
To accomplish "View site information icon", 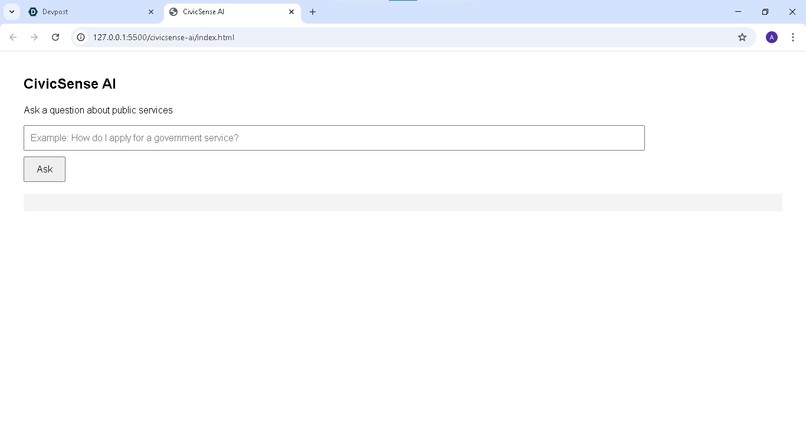I will 81,37.
